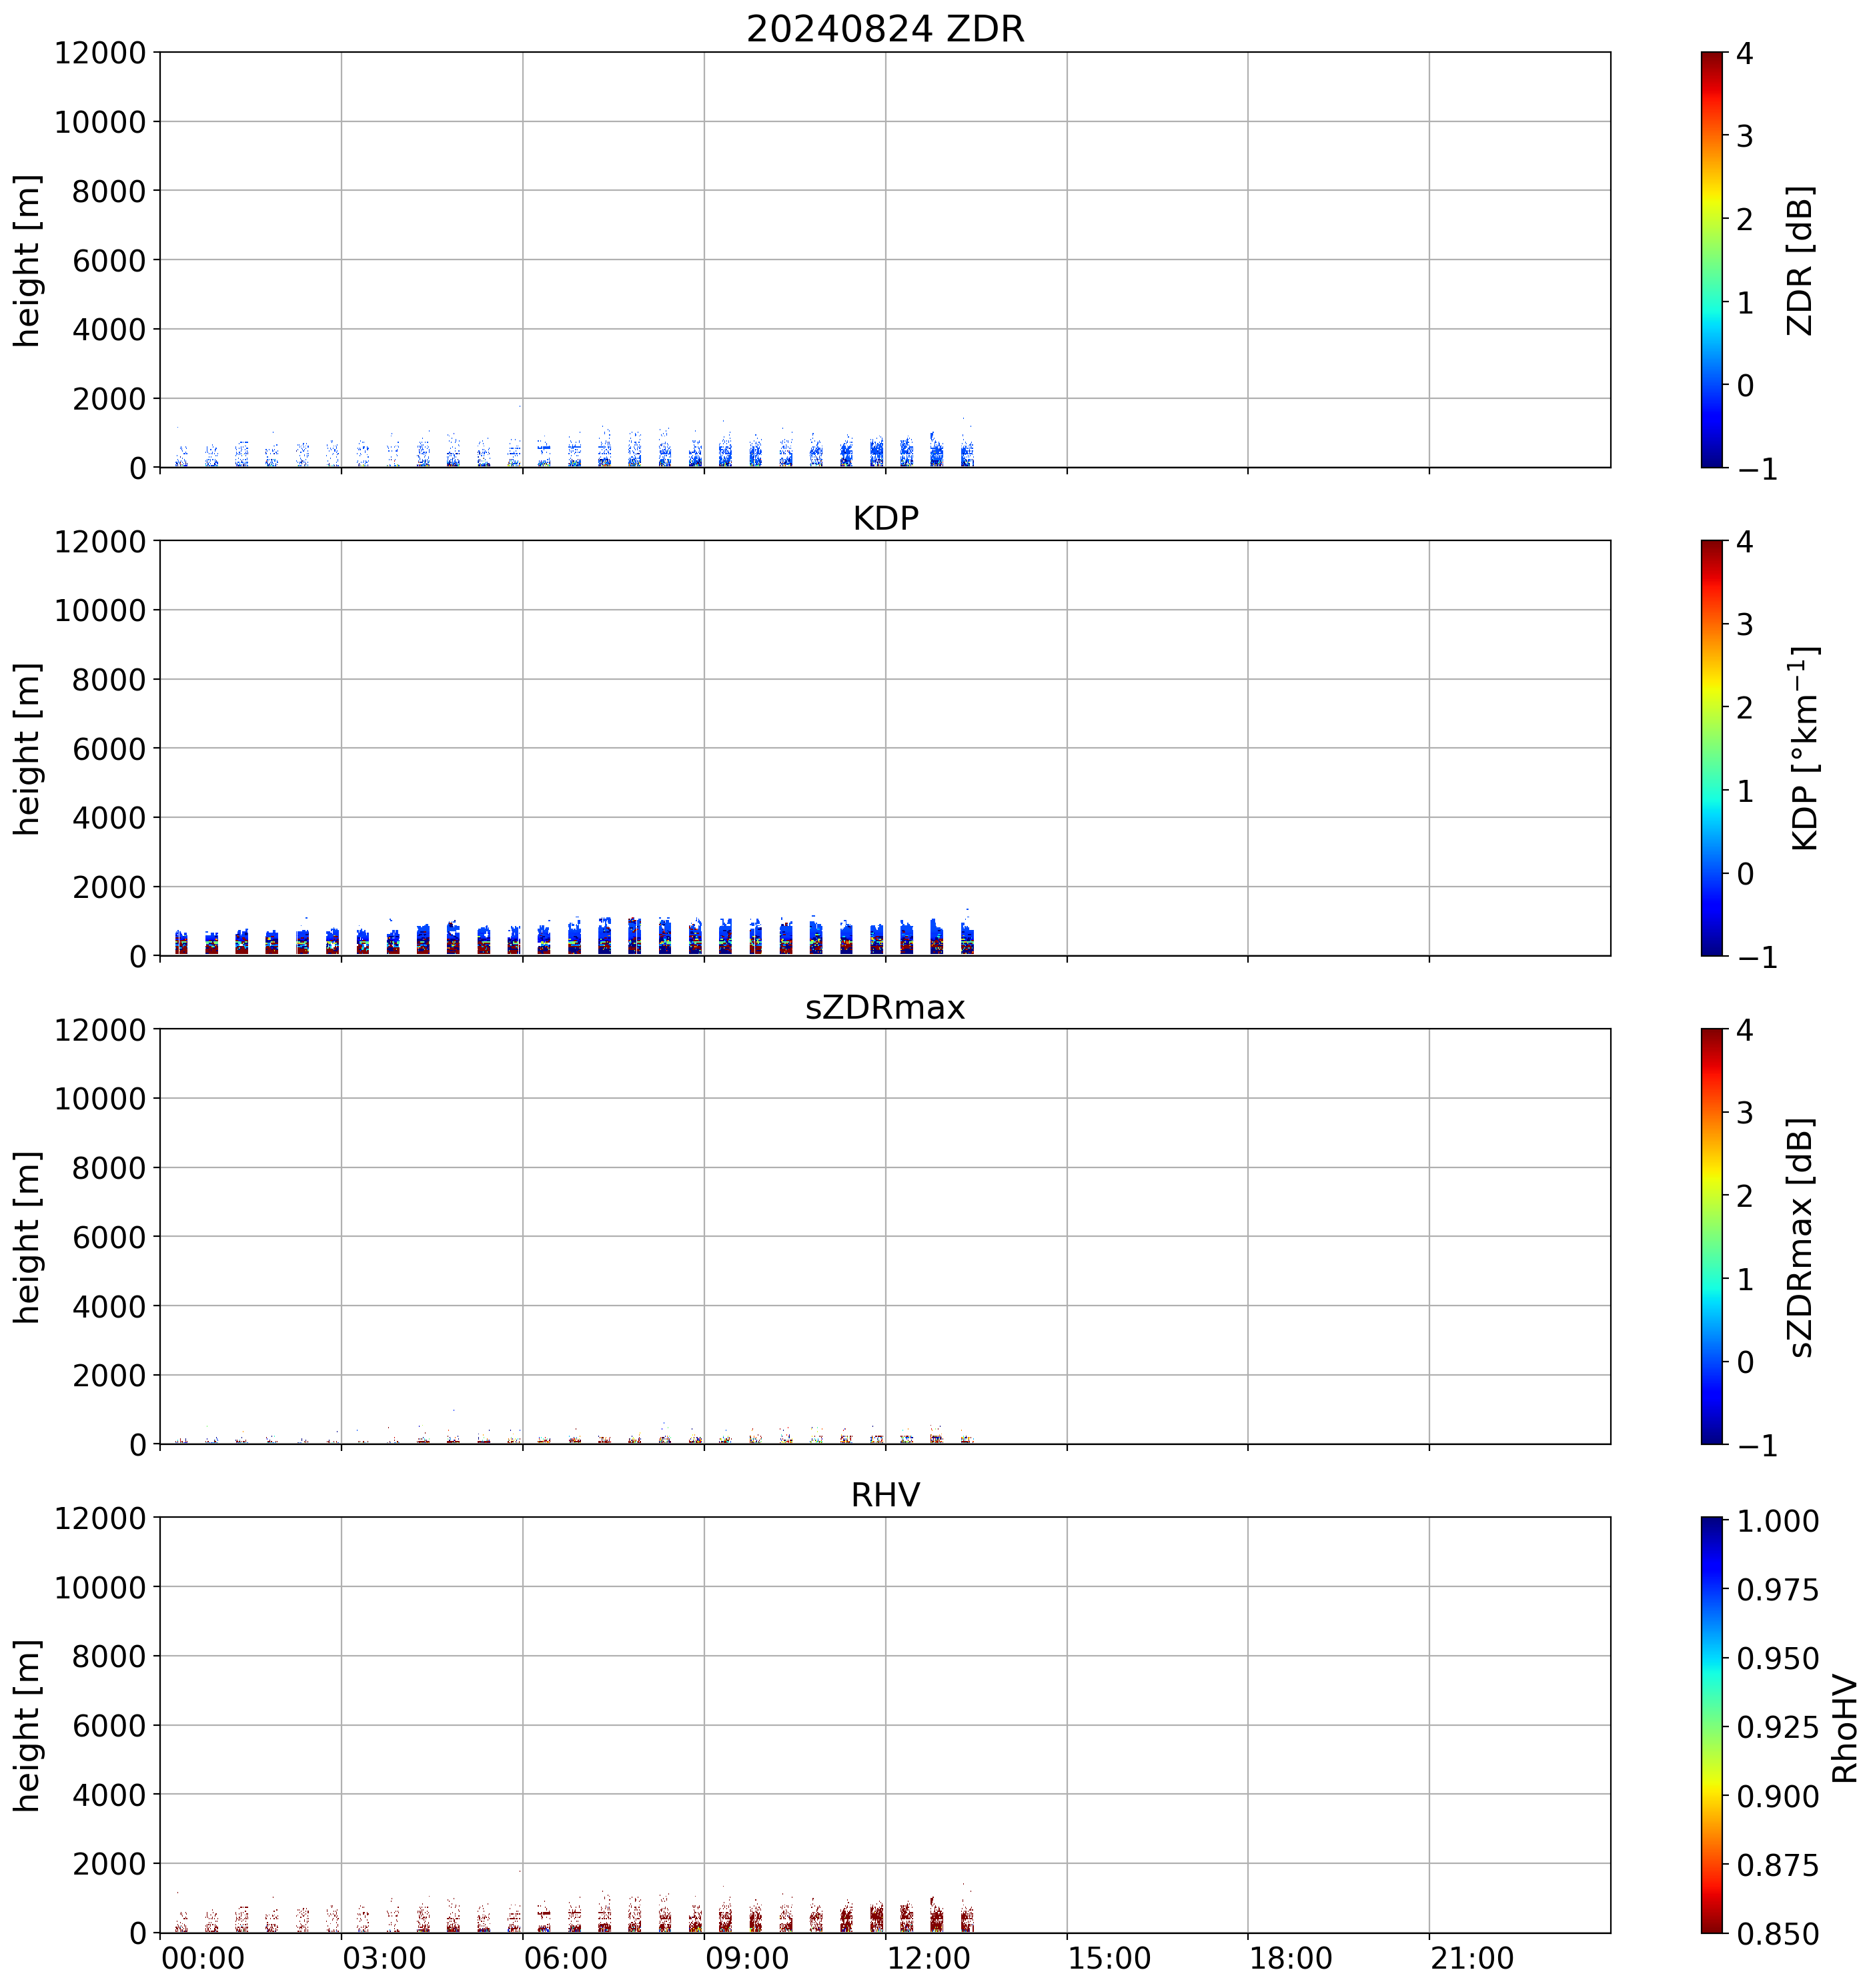This screenshot has height=1988, width=1873.
Task: Click the '20240824 ZDR' plot title
Action: click(x=885, y=29)
